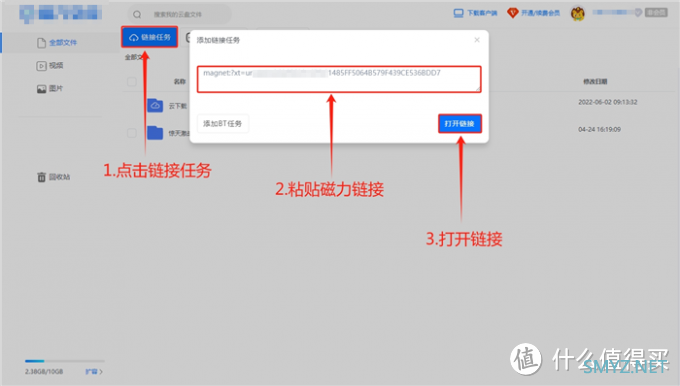
Task: Click date 2022-06-02 09:13:32
Action: pos(608,102)
